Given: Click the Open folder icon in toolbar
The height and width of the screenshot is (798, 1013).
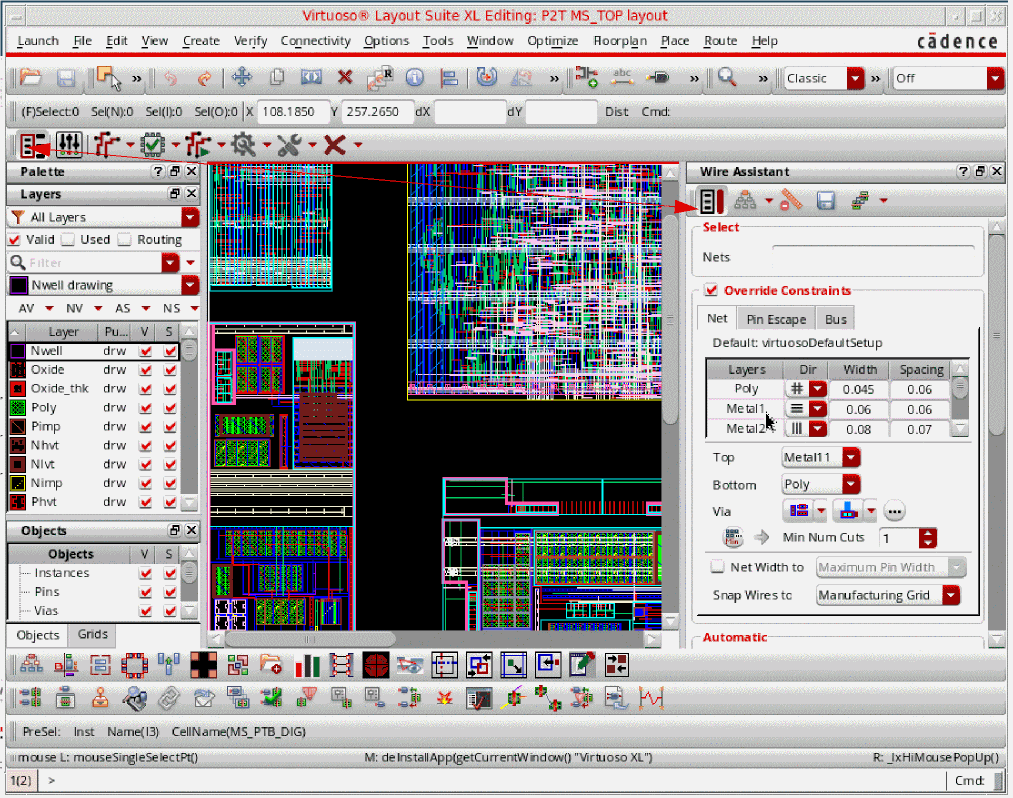Looking at the screenshot, I should (30, 78).
